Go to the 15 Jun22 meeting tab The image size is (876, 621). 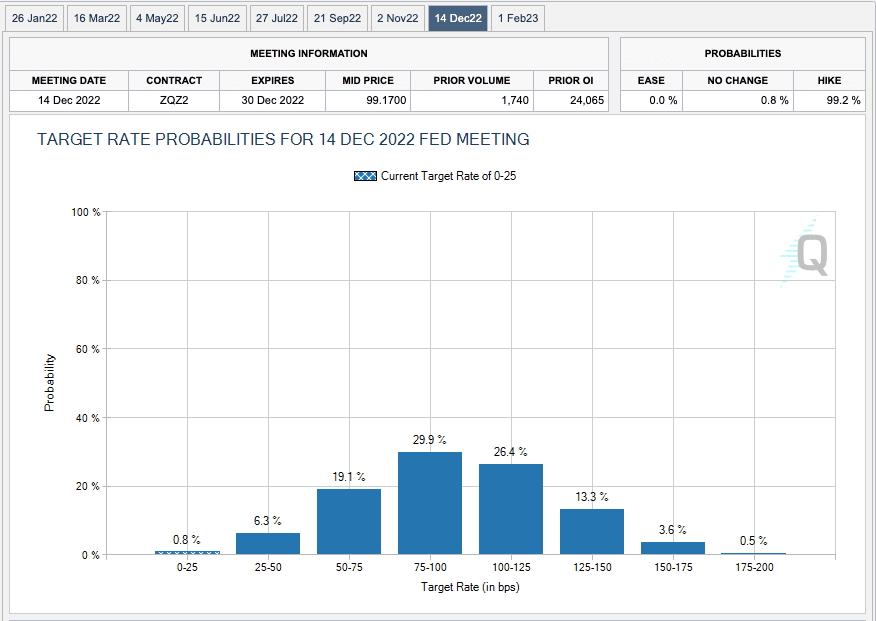[217, 18]
